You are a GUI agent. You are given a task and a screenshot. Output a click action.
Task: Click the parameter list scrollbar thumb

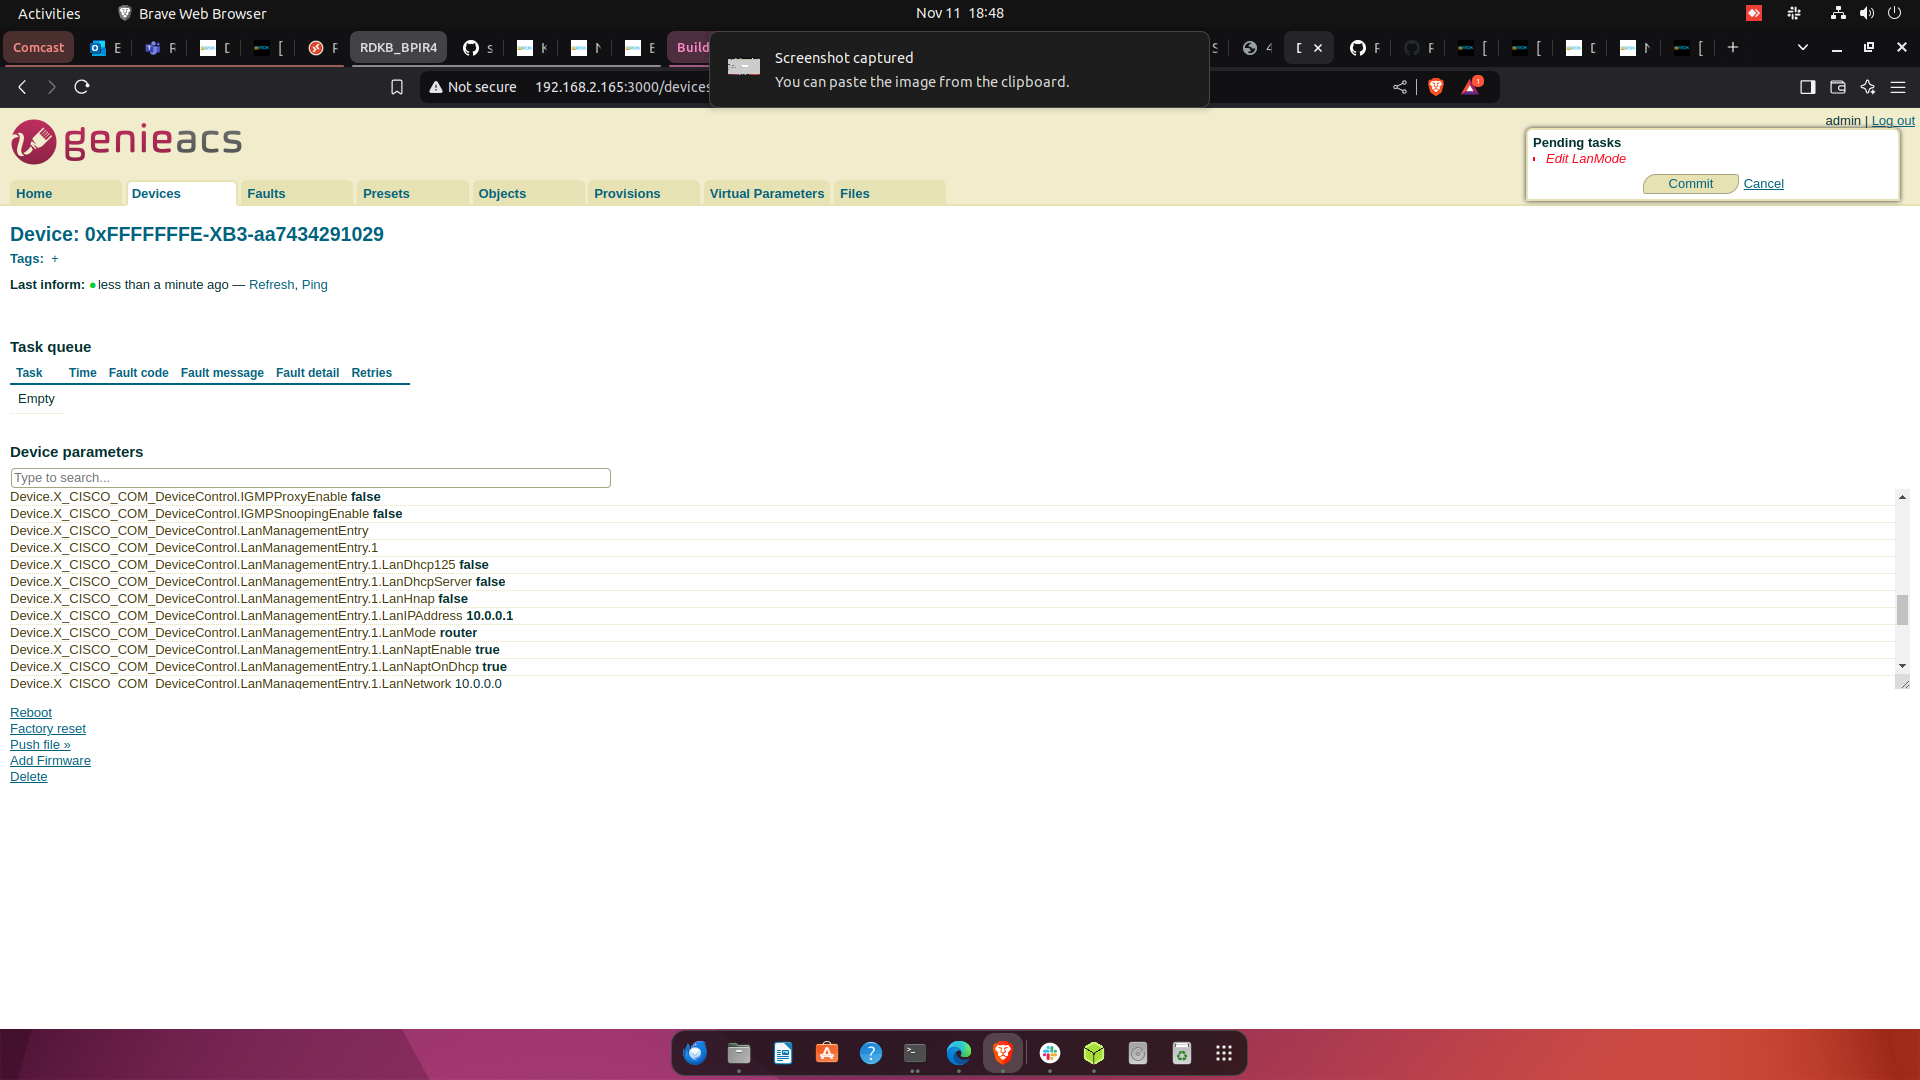(1902, 609)
